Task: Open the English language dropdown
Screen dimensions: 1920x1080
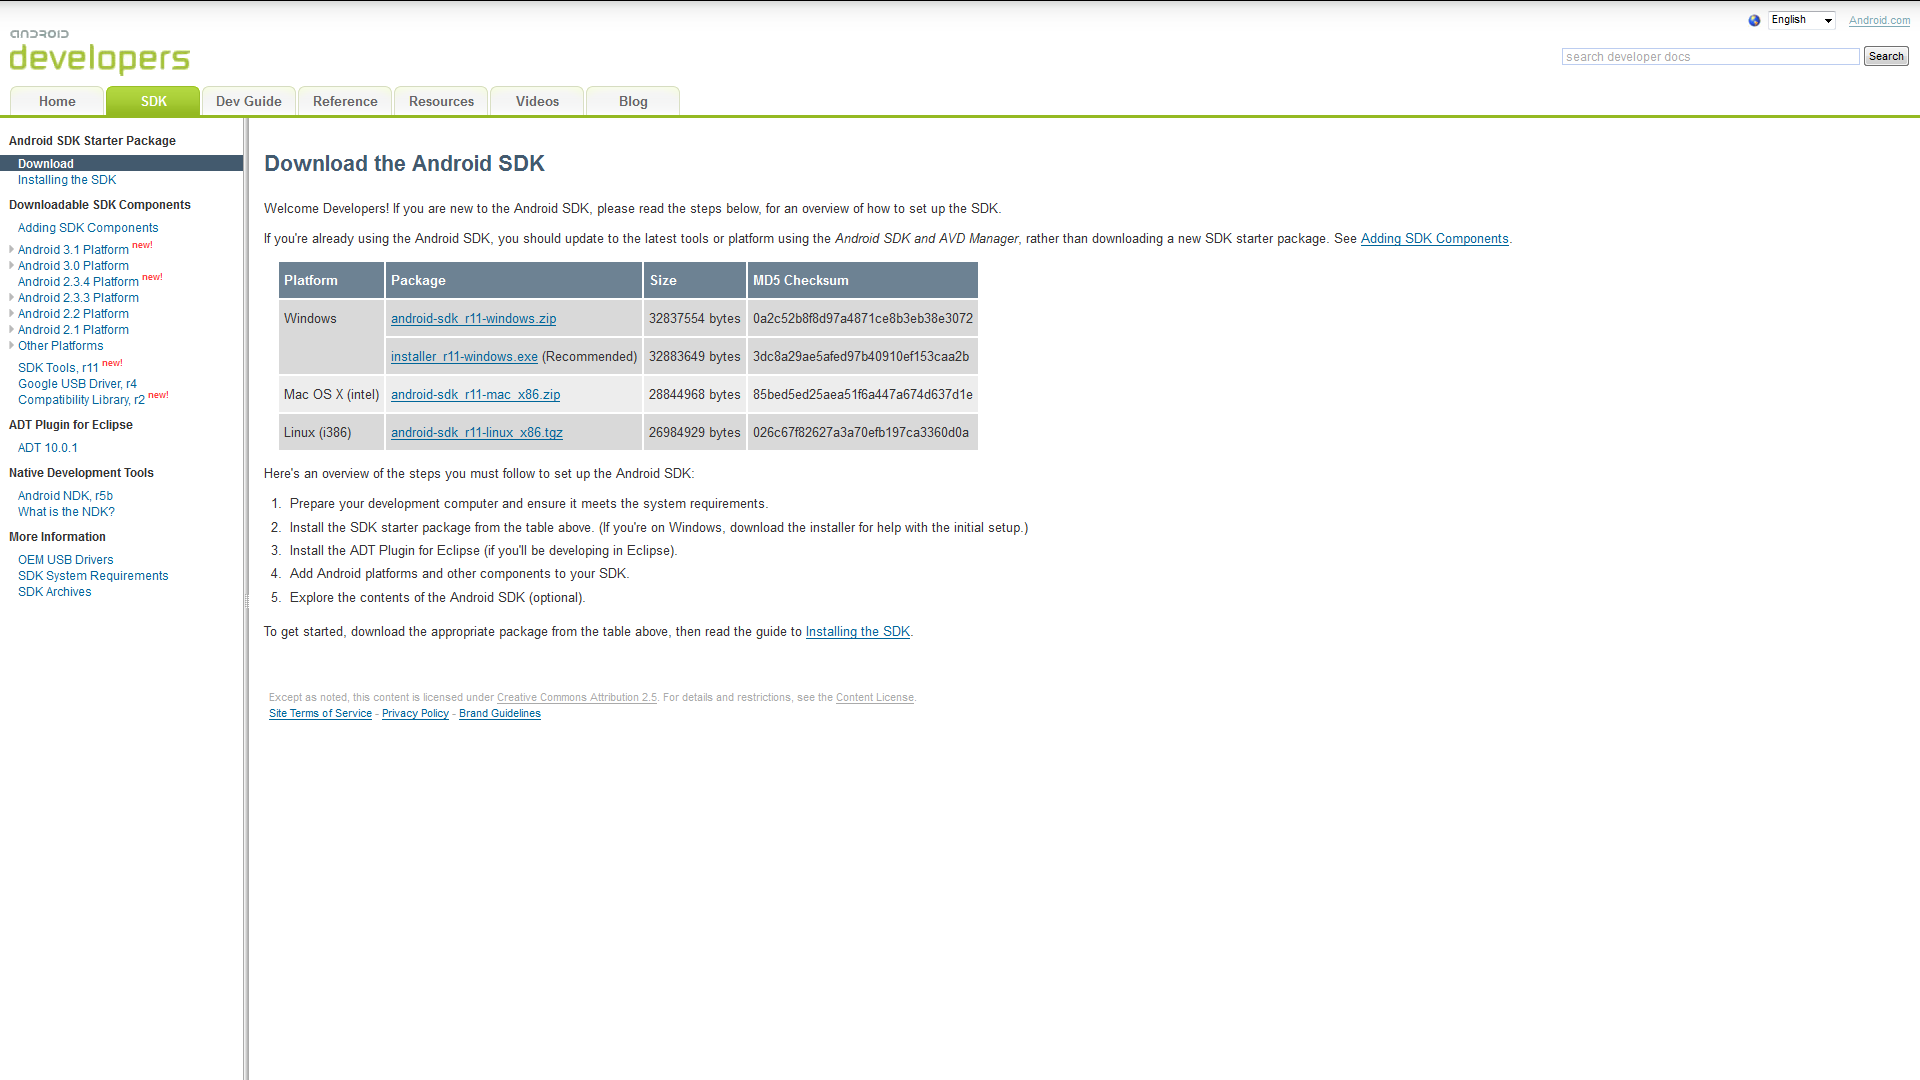Action: click(1801, 20)
